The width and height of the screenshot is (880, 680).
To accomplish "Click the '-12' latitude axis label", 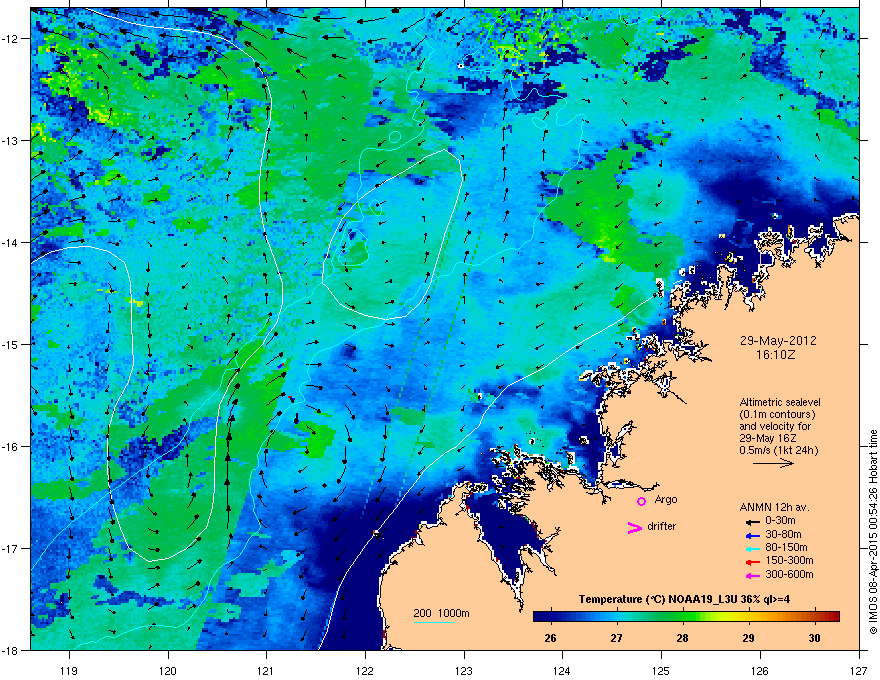I will 11,38.
